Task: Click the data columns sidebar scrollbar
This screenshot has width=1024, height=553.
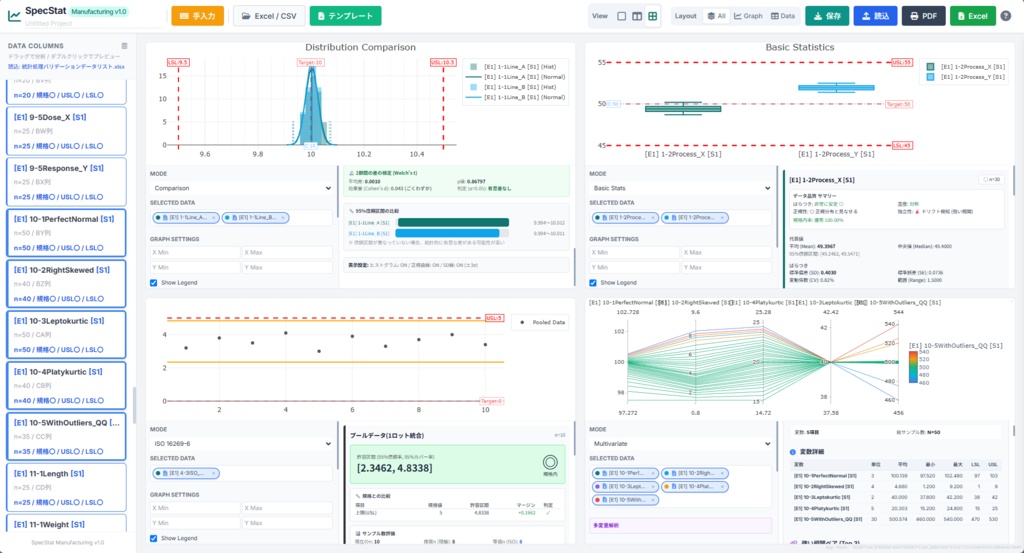Action: pyautogui.click(x=135, y=405)
